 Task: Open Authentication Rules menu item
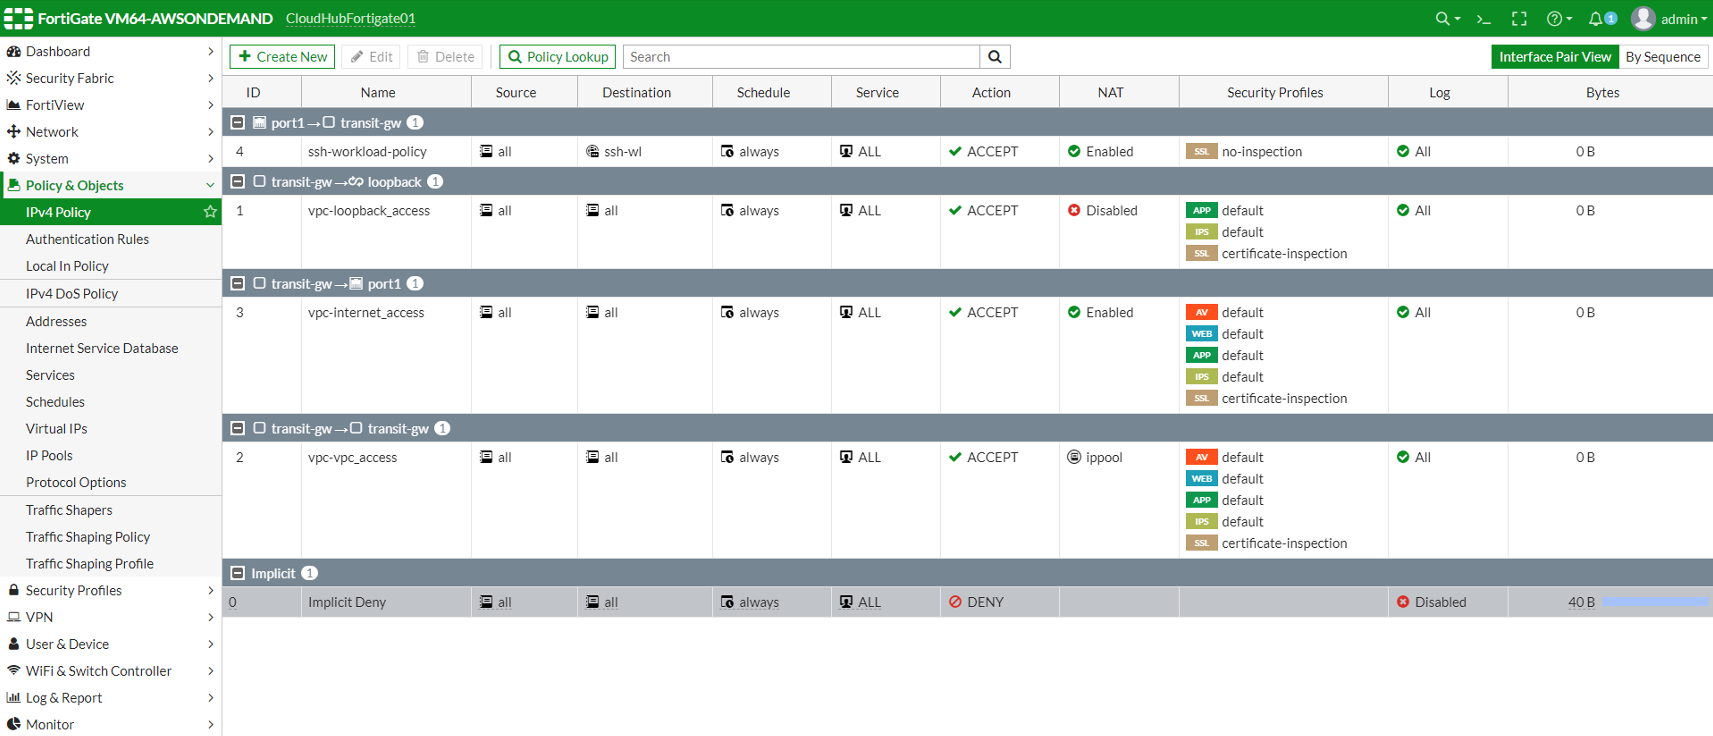click(x=87, y=239)
